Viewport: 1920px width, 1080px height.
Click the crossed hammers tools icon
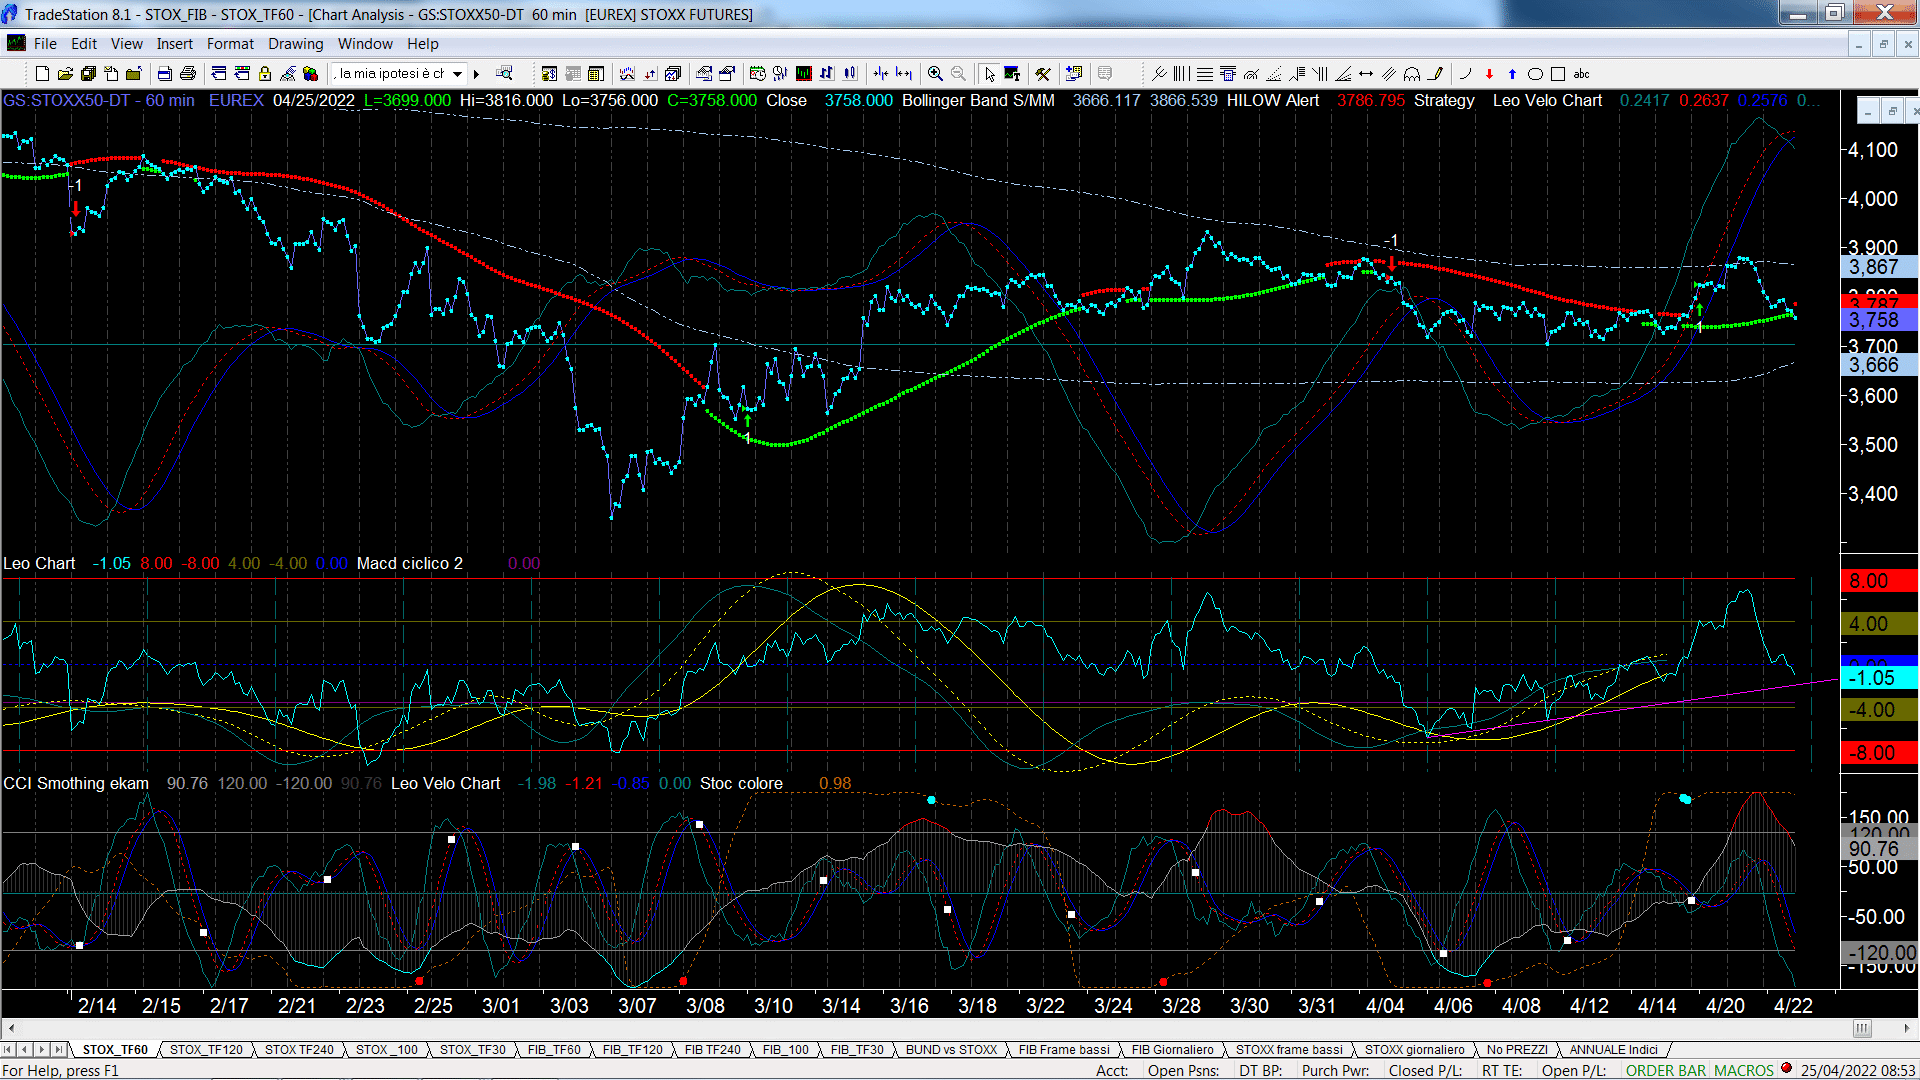point(1043,73)
